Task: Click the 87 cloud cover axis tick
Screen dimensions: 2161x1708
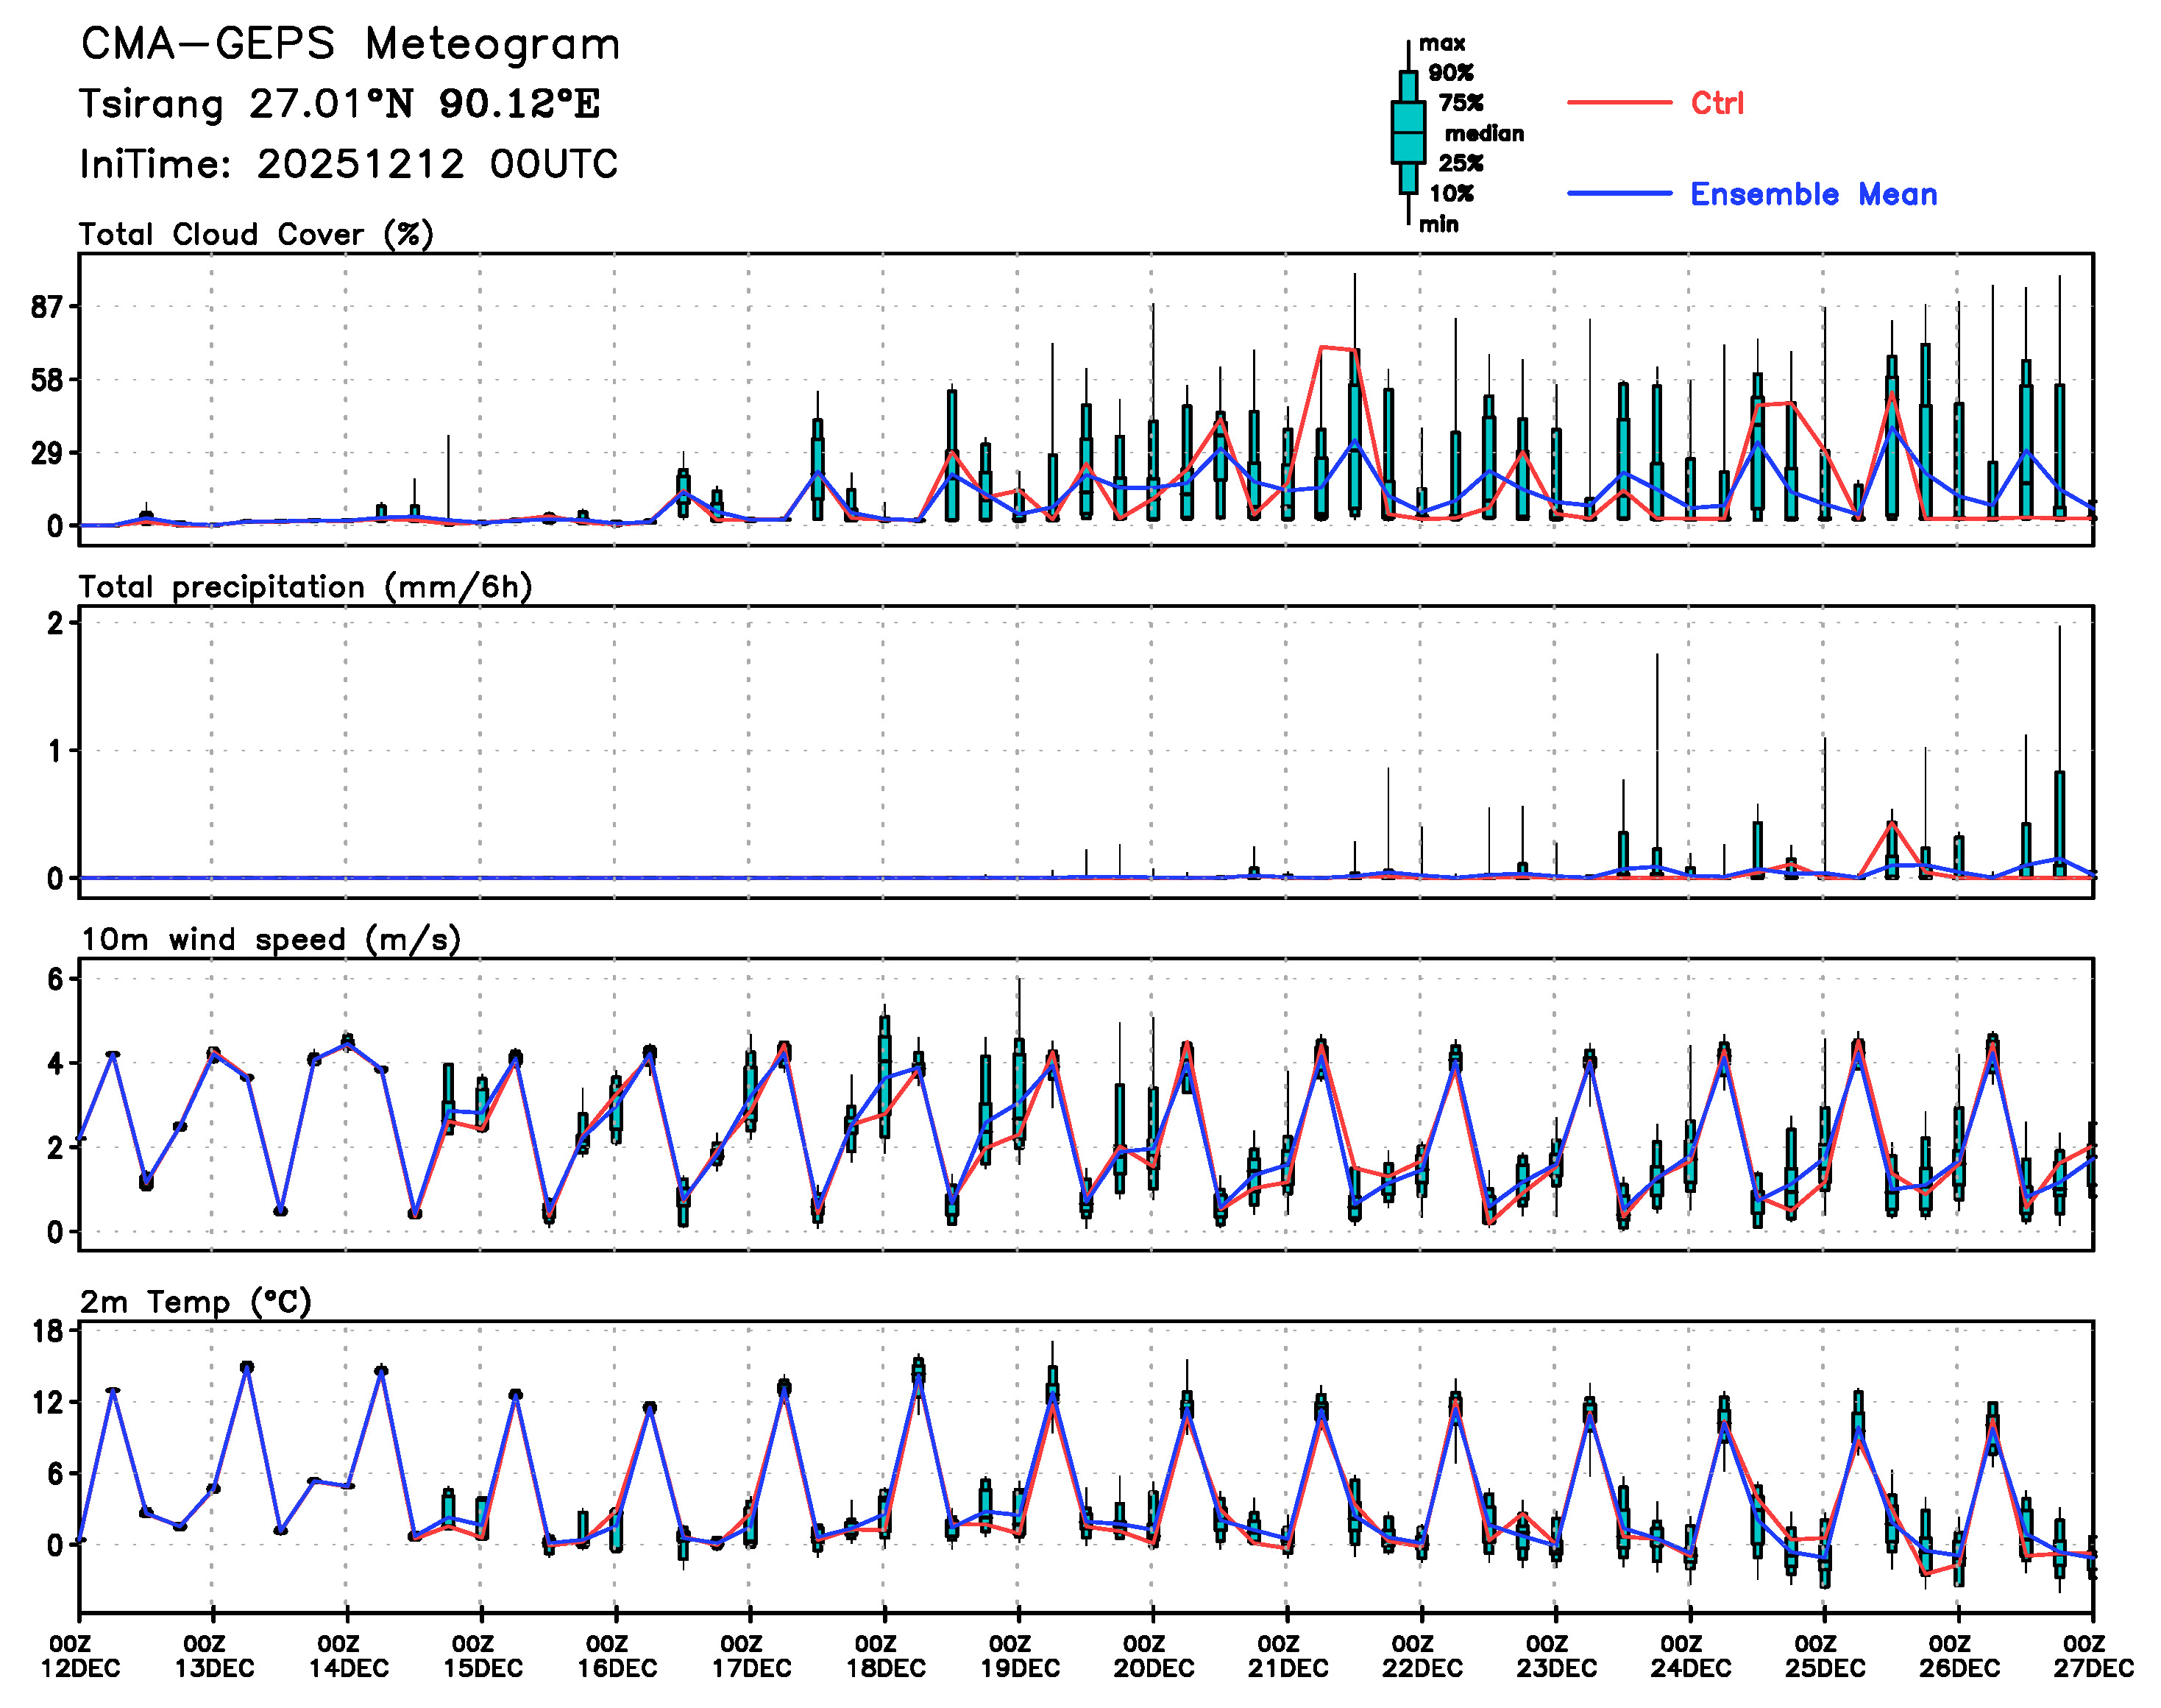Action: pos(46,307)
